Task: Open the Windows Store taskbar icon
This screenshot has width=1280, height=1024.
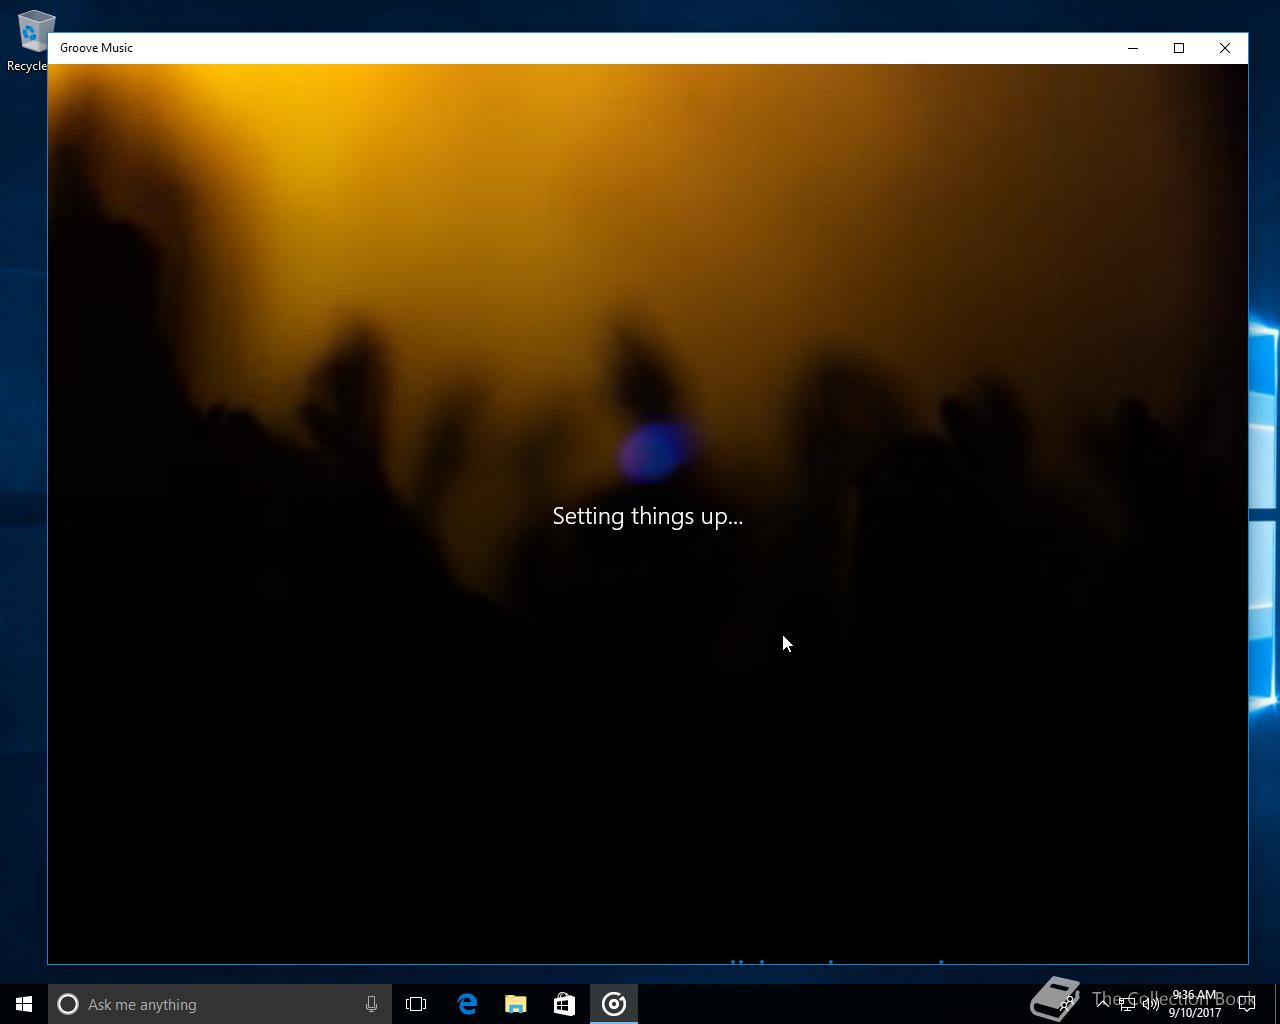Action: [x=564, y=1004]
